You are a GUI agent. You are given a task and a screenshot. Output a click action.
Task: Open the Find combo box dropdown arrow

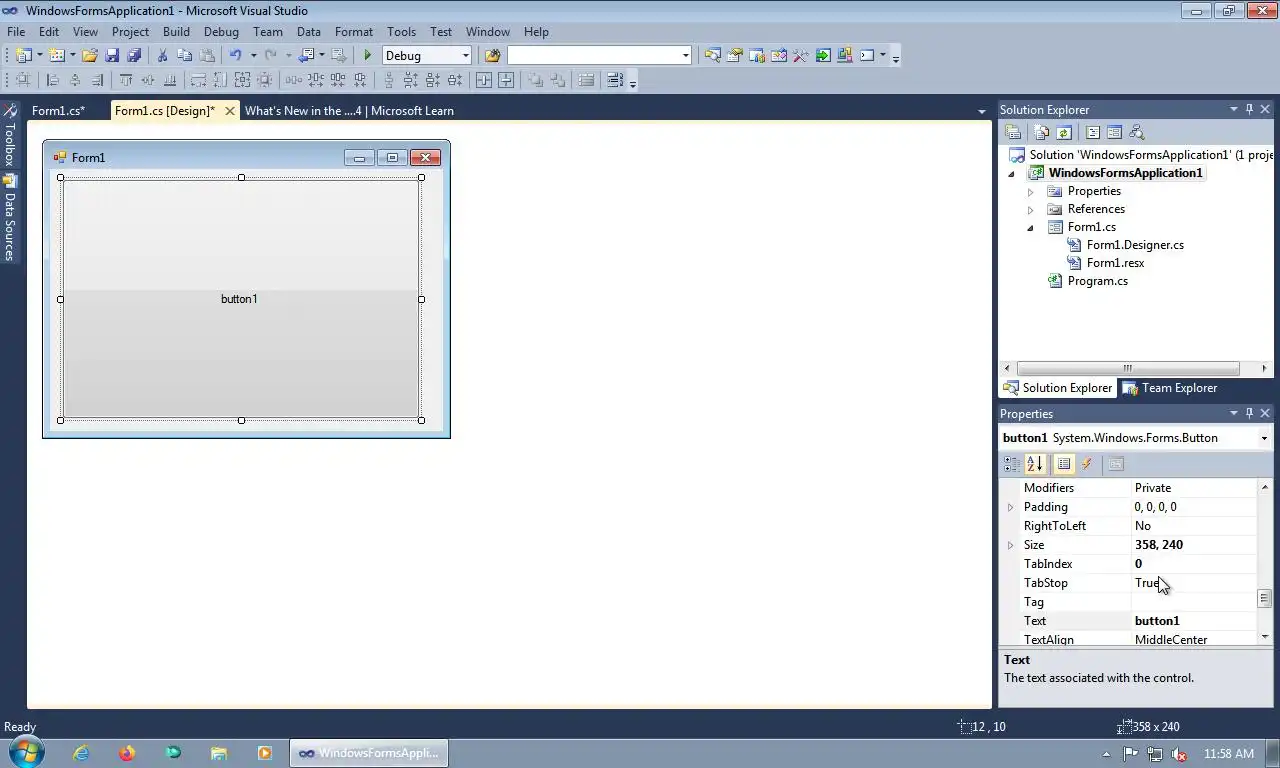(685, 56)
